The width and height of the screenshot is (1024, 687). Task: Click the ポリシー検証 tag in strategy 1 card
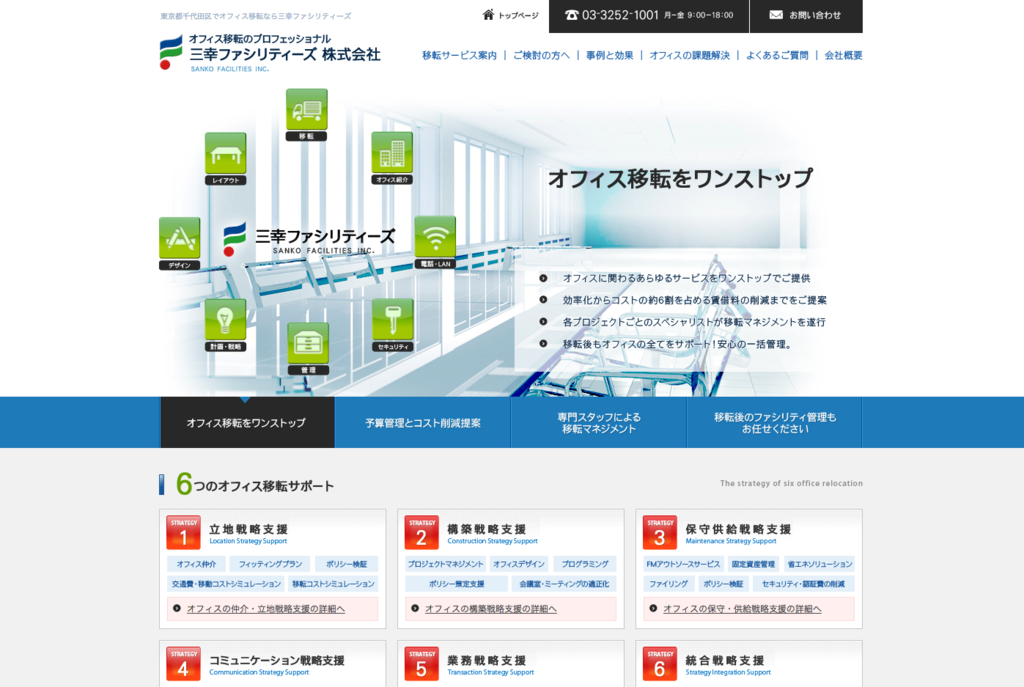point(347,564)
